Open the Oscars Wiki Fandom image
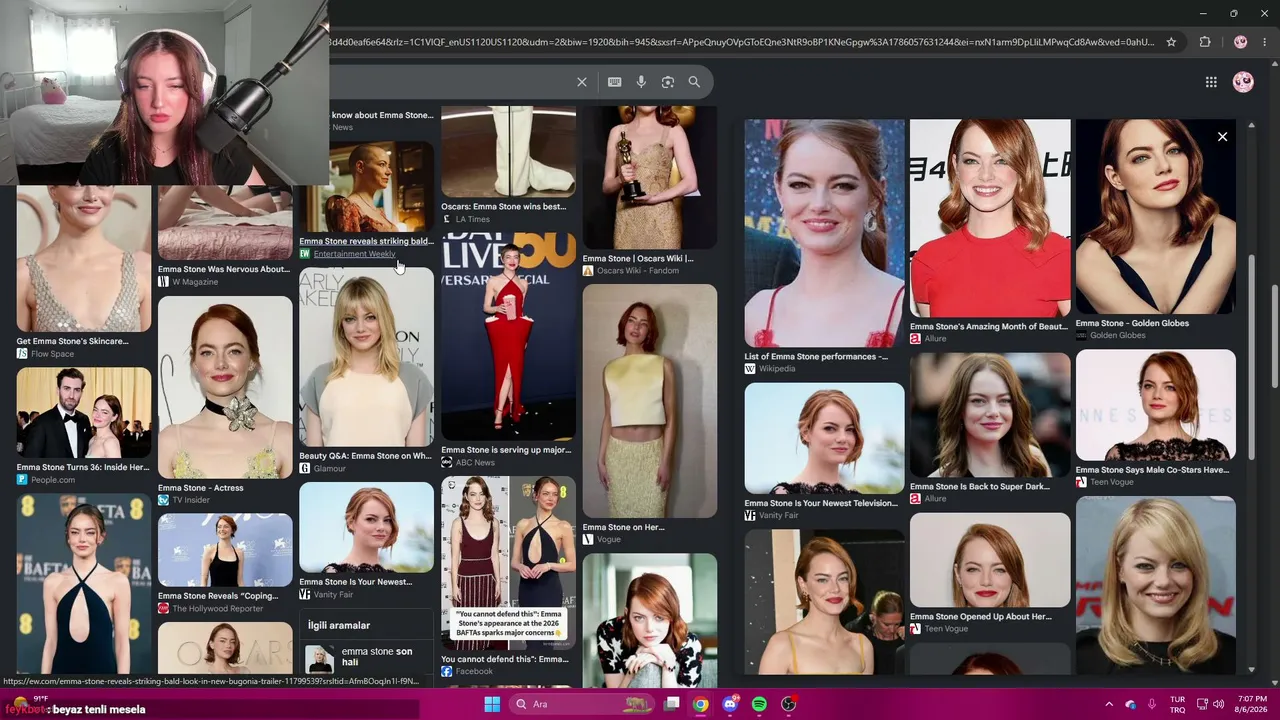Screen dimensions: 1280x720 point(650,176)
